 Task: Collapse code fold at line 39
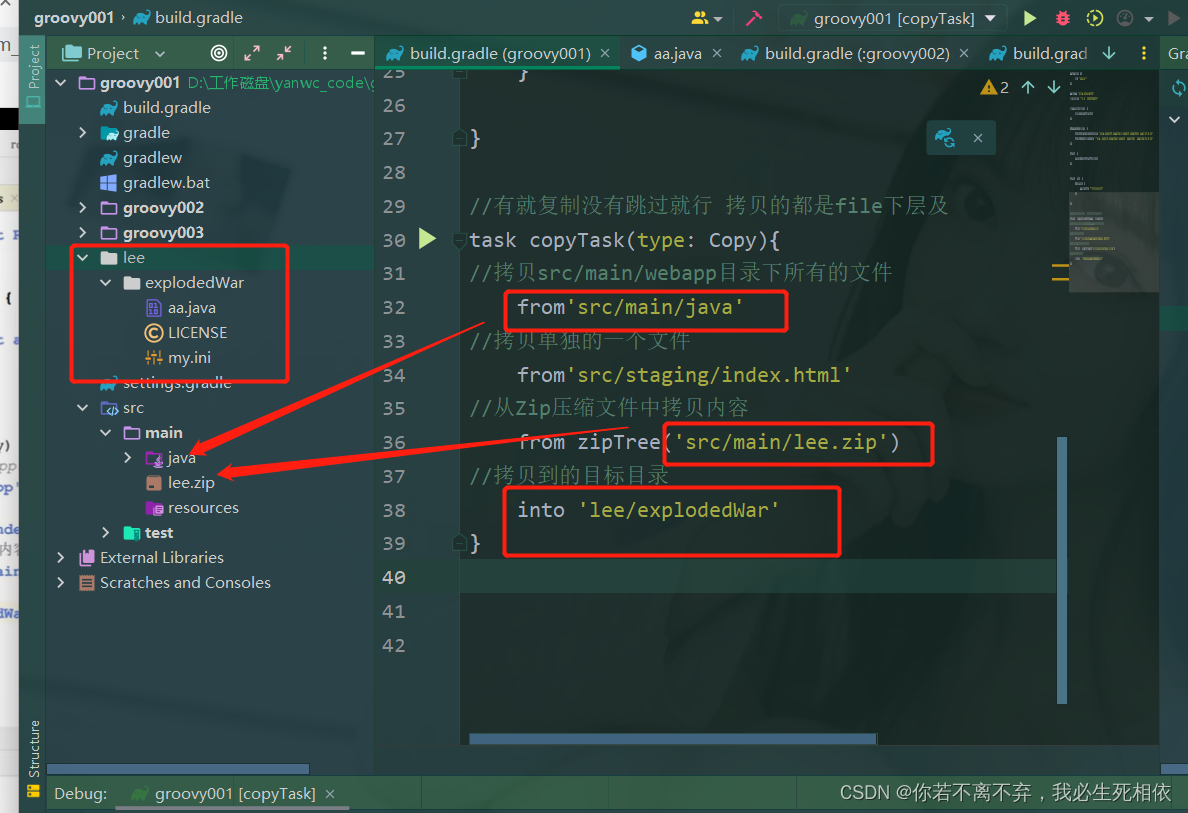[x=459, y=543]
